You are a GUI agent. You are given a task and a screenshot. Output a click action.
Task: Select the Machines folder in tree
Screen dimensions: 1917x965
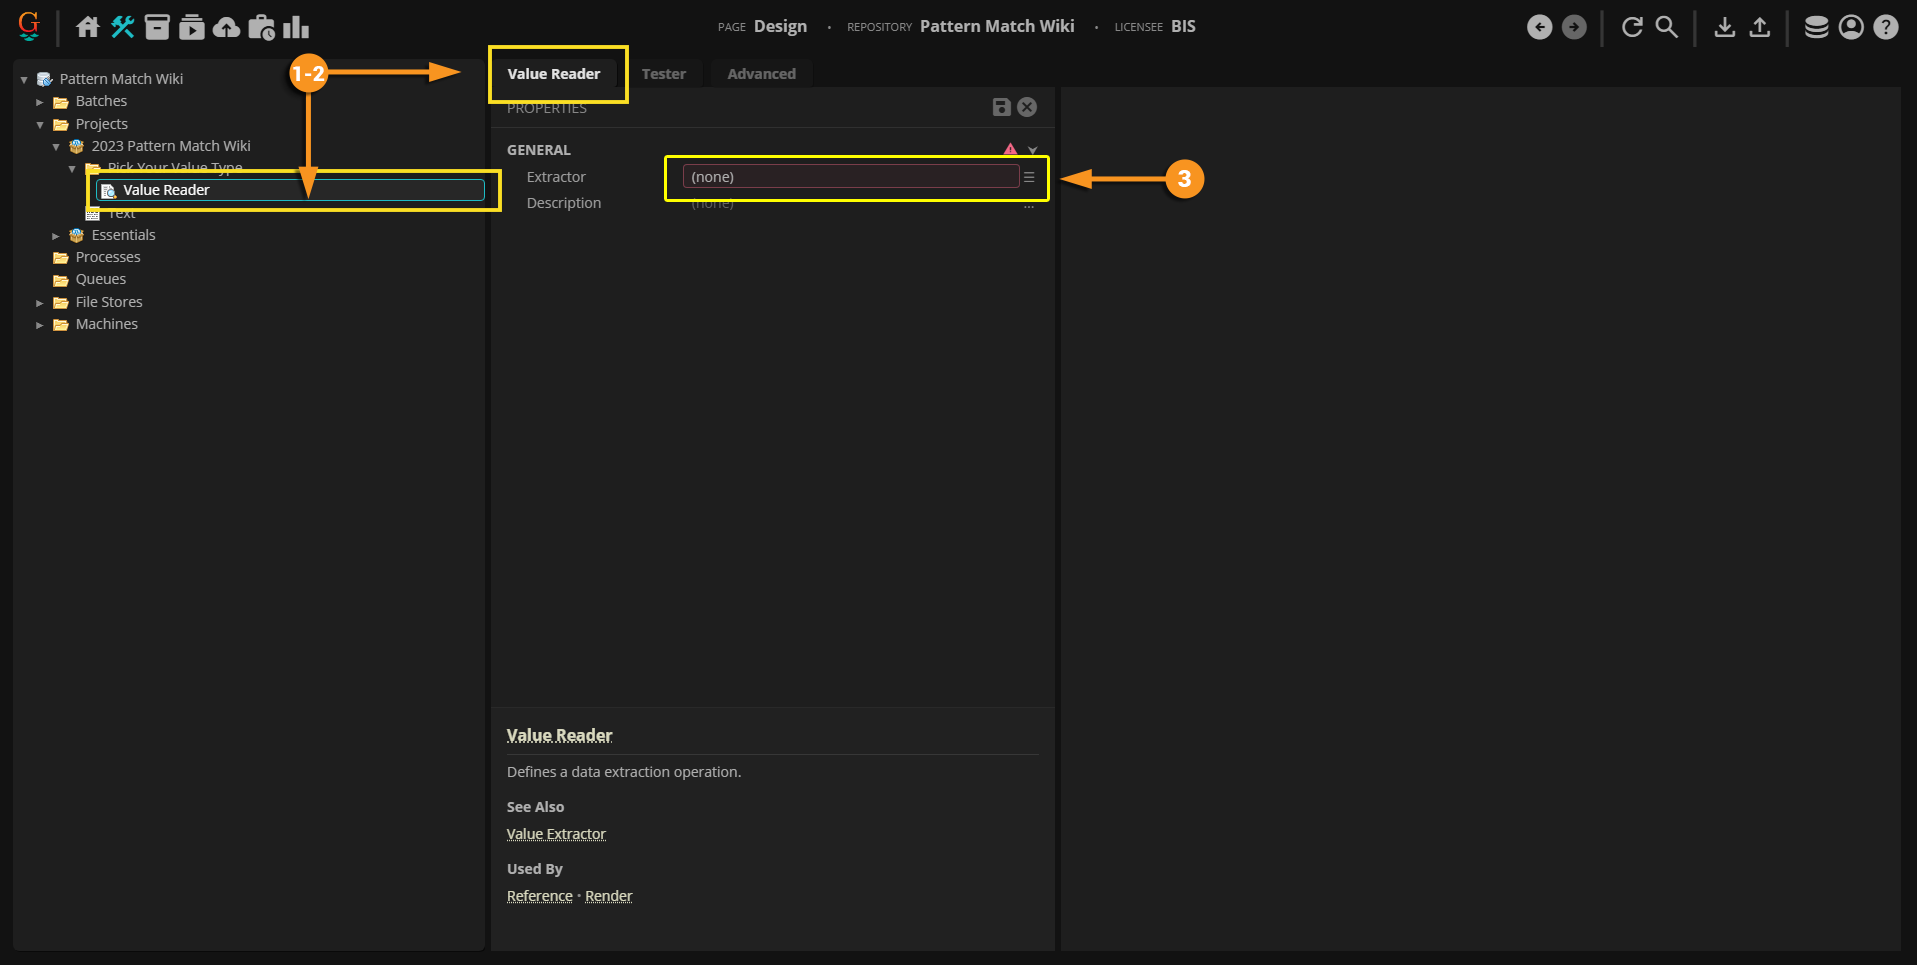pos(106,324)
